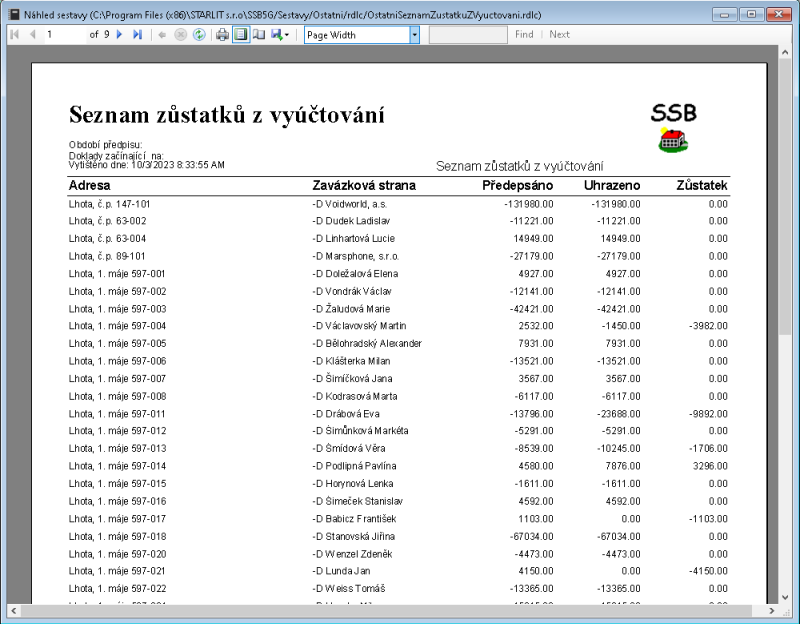800x624 pixels.
Task: Stop the report rendering
Action: [182, 34]
